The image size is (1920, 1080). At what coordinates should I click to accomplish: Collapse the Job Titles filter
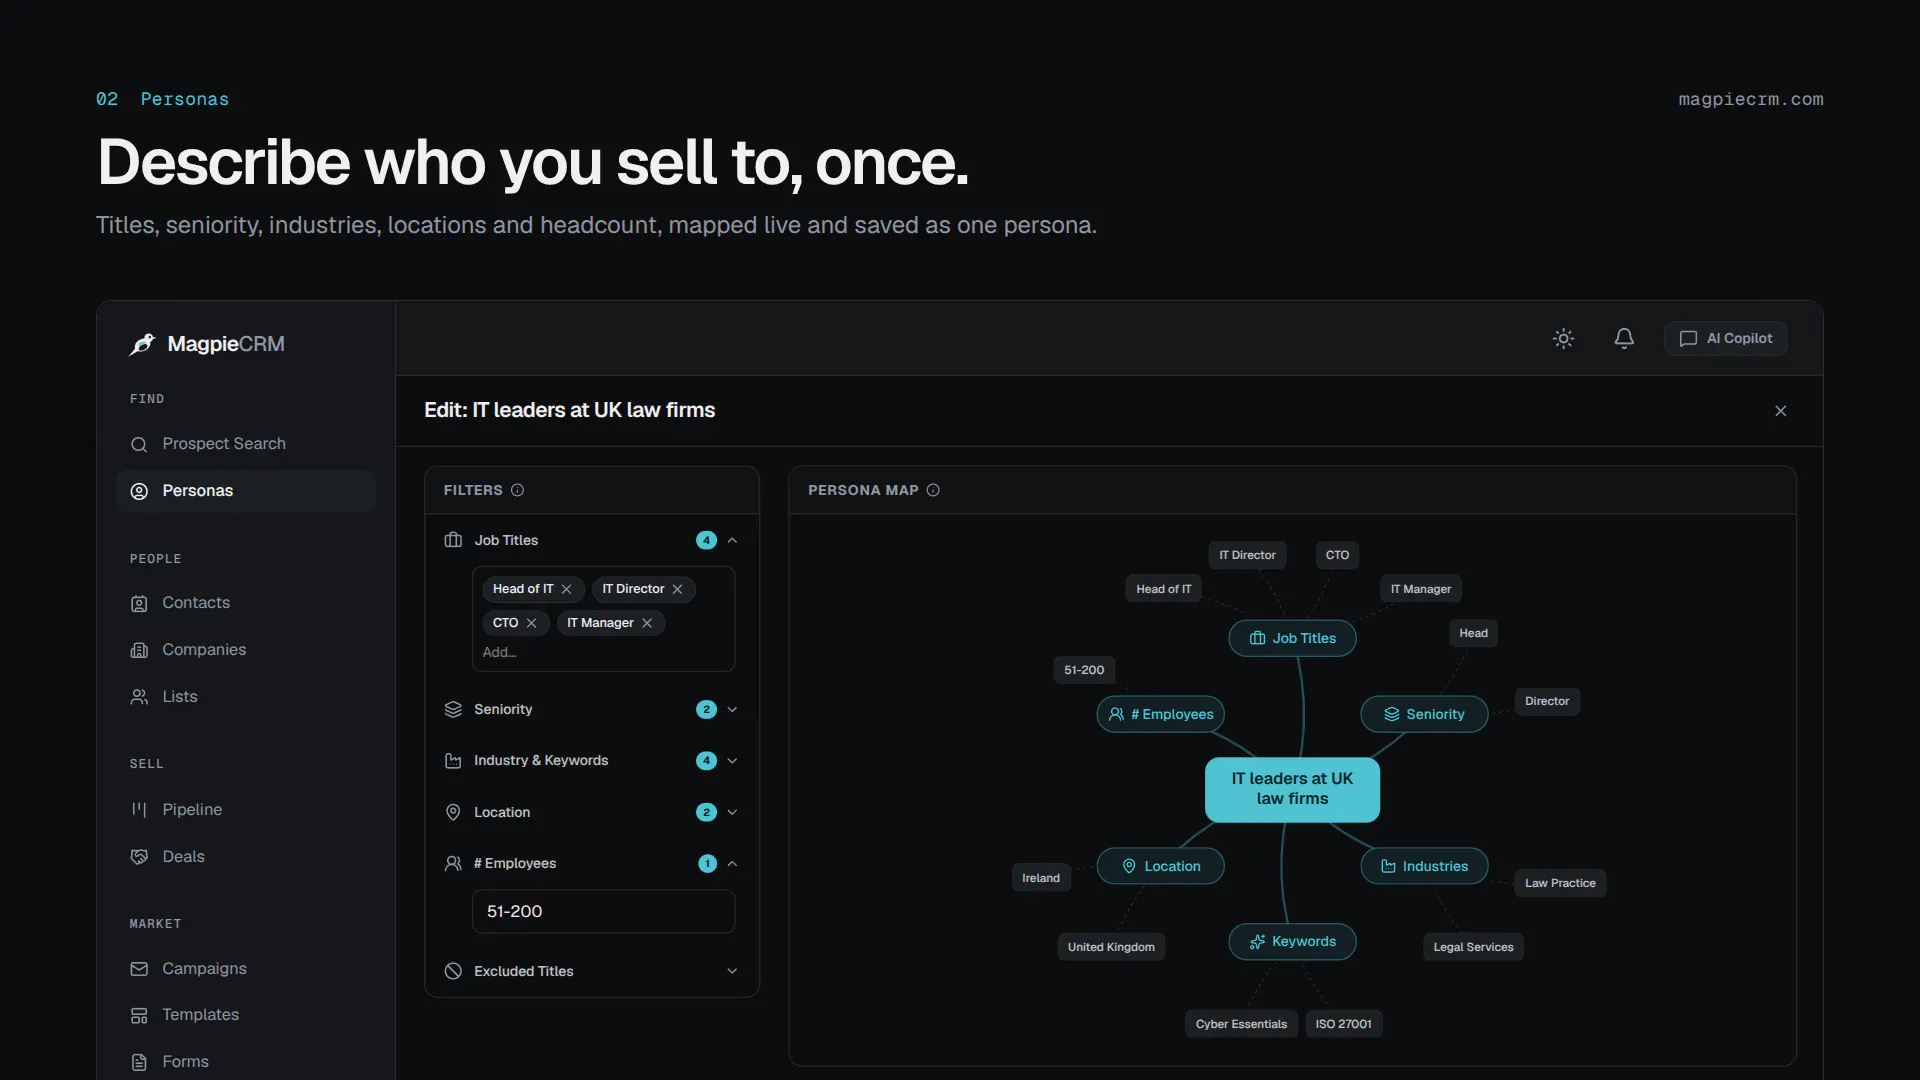click(732, 540)
